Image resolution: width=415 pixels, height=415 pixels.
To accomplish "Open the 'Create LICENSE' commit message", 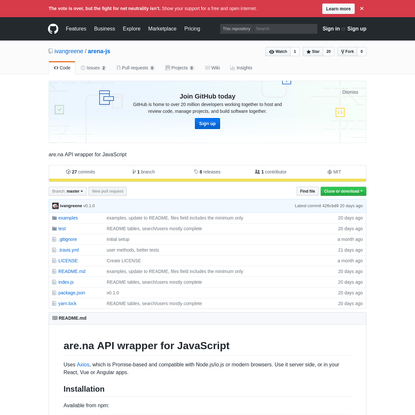I will (124, 261).
